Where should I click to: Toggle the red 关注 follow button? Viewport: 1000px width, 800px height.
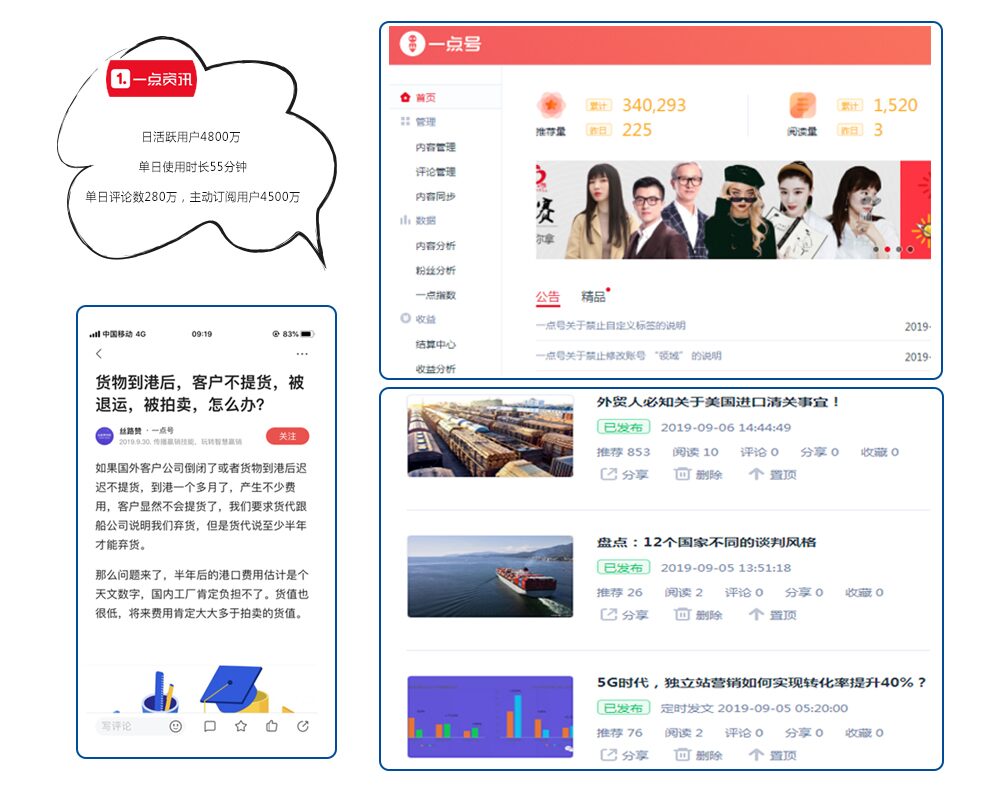287,436
